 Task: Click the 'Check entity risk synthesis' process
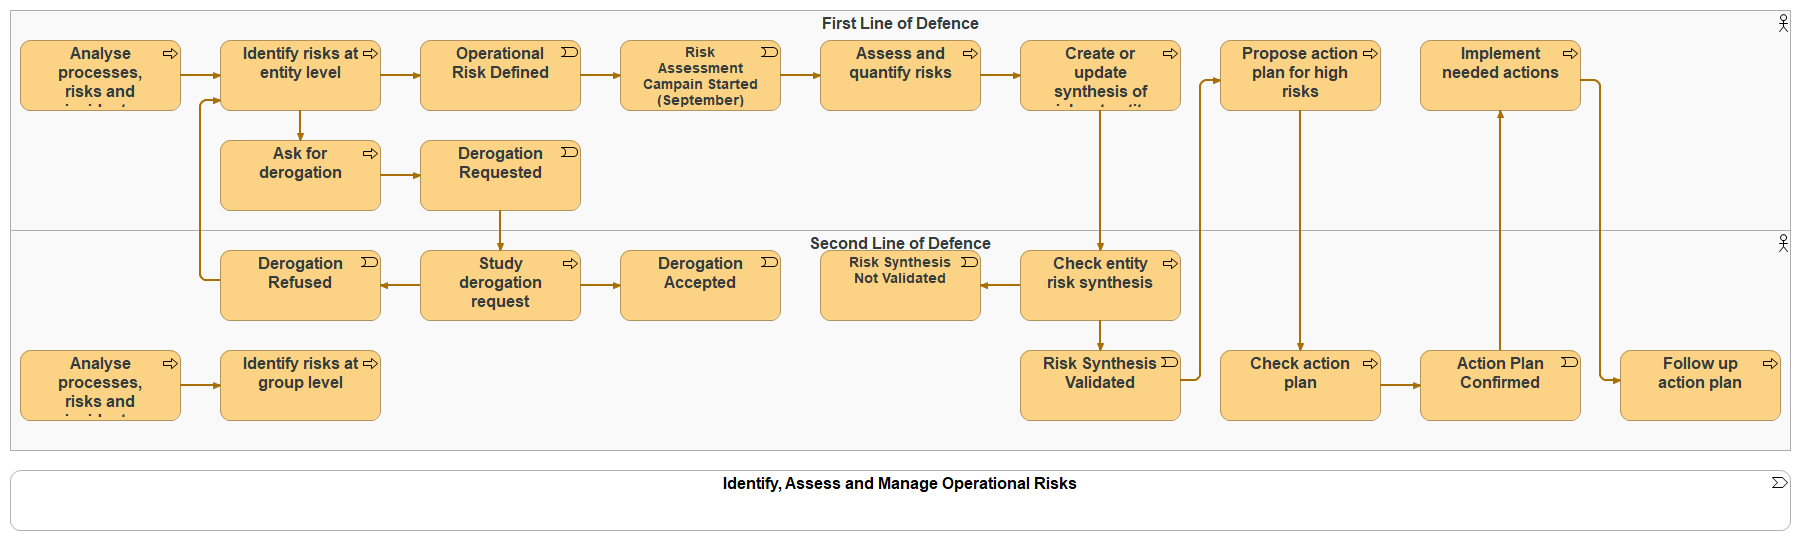tap(1100, 285)
